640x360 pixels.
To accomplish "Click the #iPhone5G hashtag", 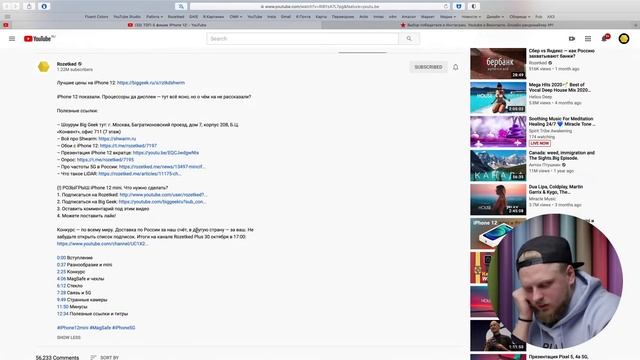I will [x=124, y=328].
